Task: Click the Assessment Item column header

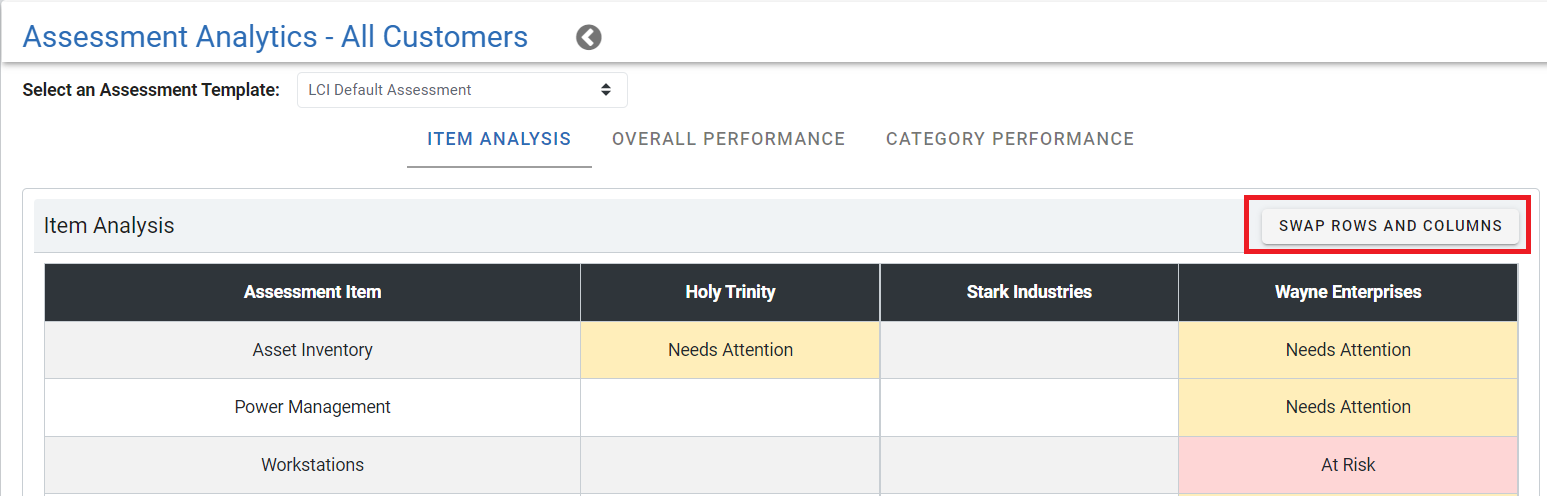Action: pyautogui.click(x=312, y=292)
